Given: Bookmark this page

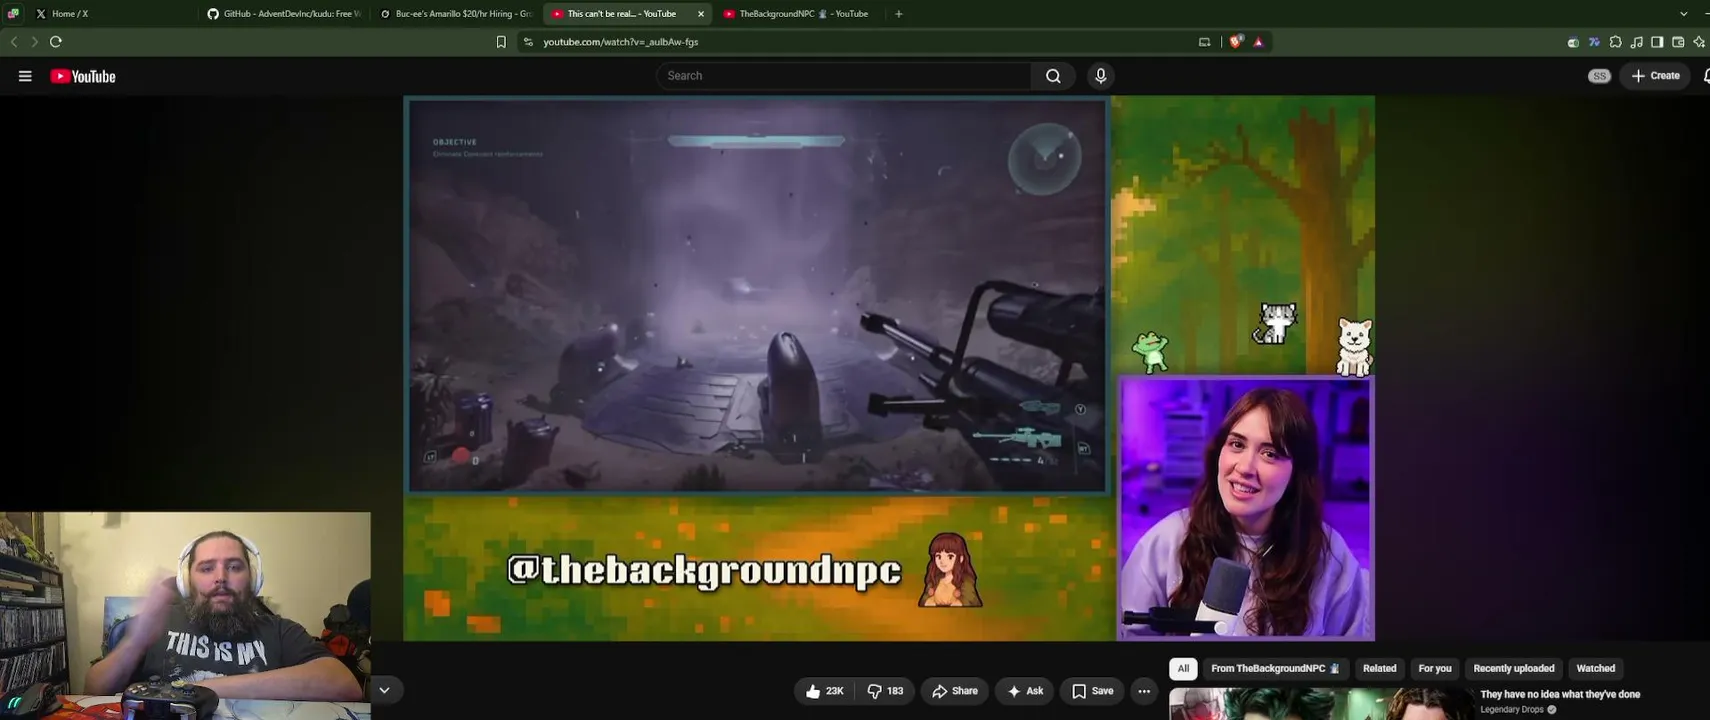Looking at the screenshot, I should click(501, 42).
